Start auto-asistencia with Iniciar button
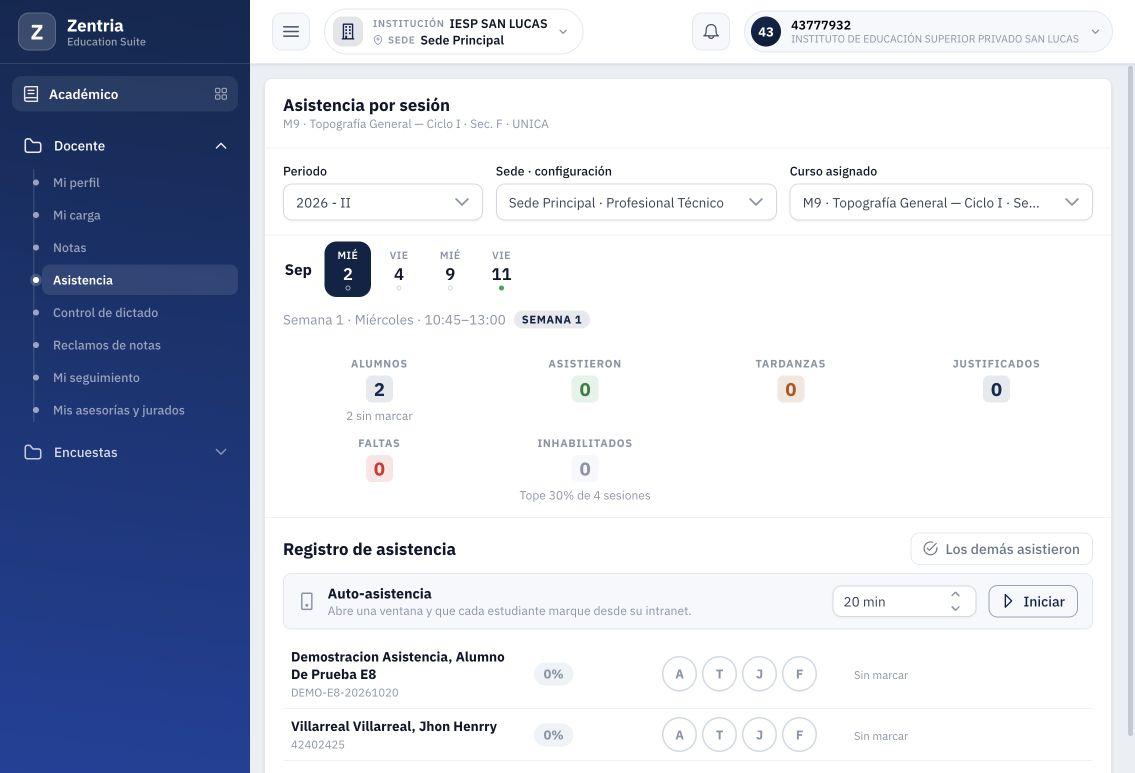Screen dimensions: 1135x773 pos(1033,601)
